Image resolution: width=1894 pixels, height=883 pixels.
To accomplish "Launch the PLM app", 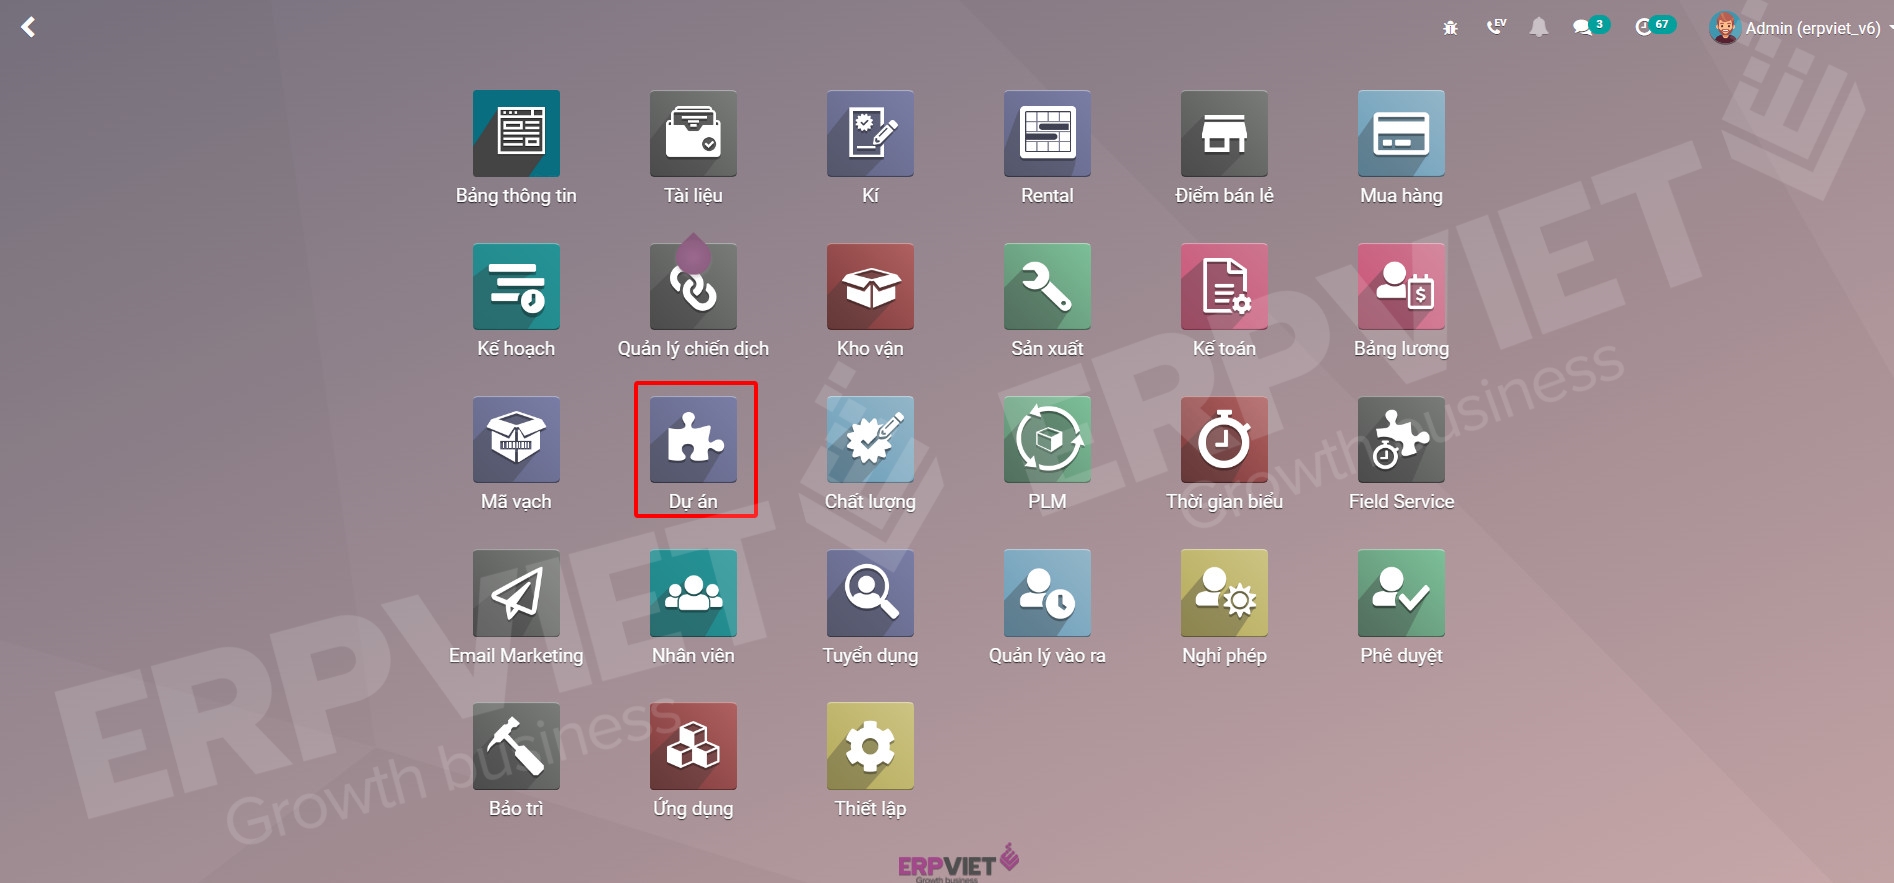I will click(1047, 440).
